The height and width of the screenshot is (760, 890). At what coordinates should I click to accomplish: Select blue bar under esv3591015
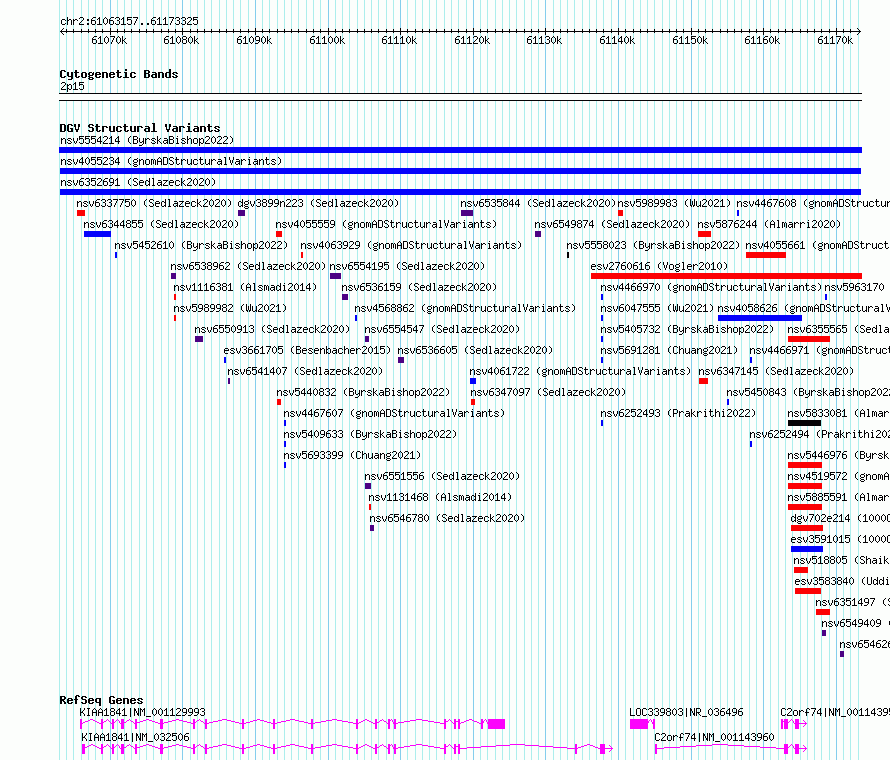pyautogui.click(x=807, y=549)
